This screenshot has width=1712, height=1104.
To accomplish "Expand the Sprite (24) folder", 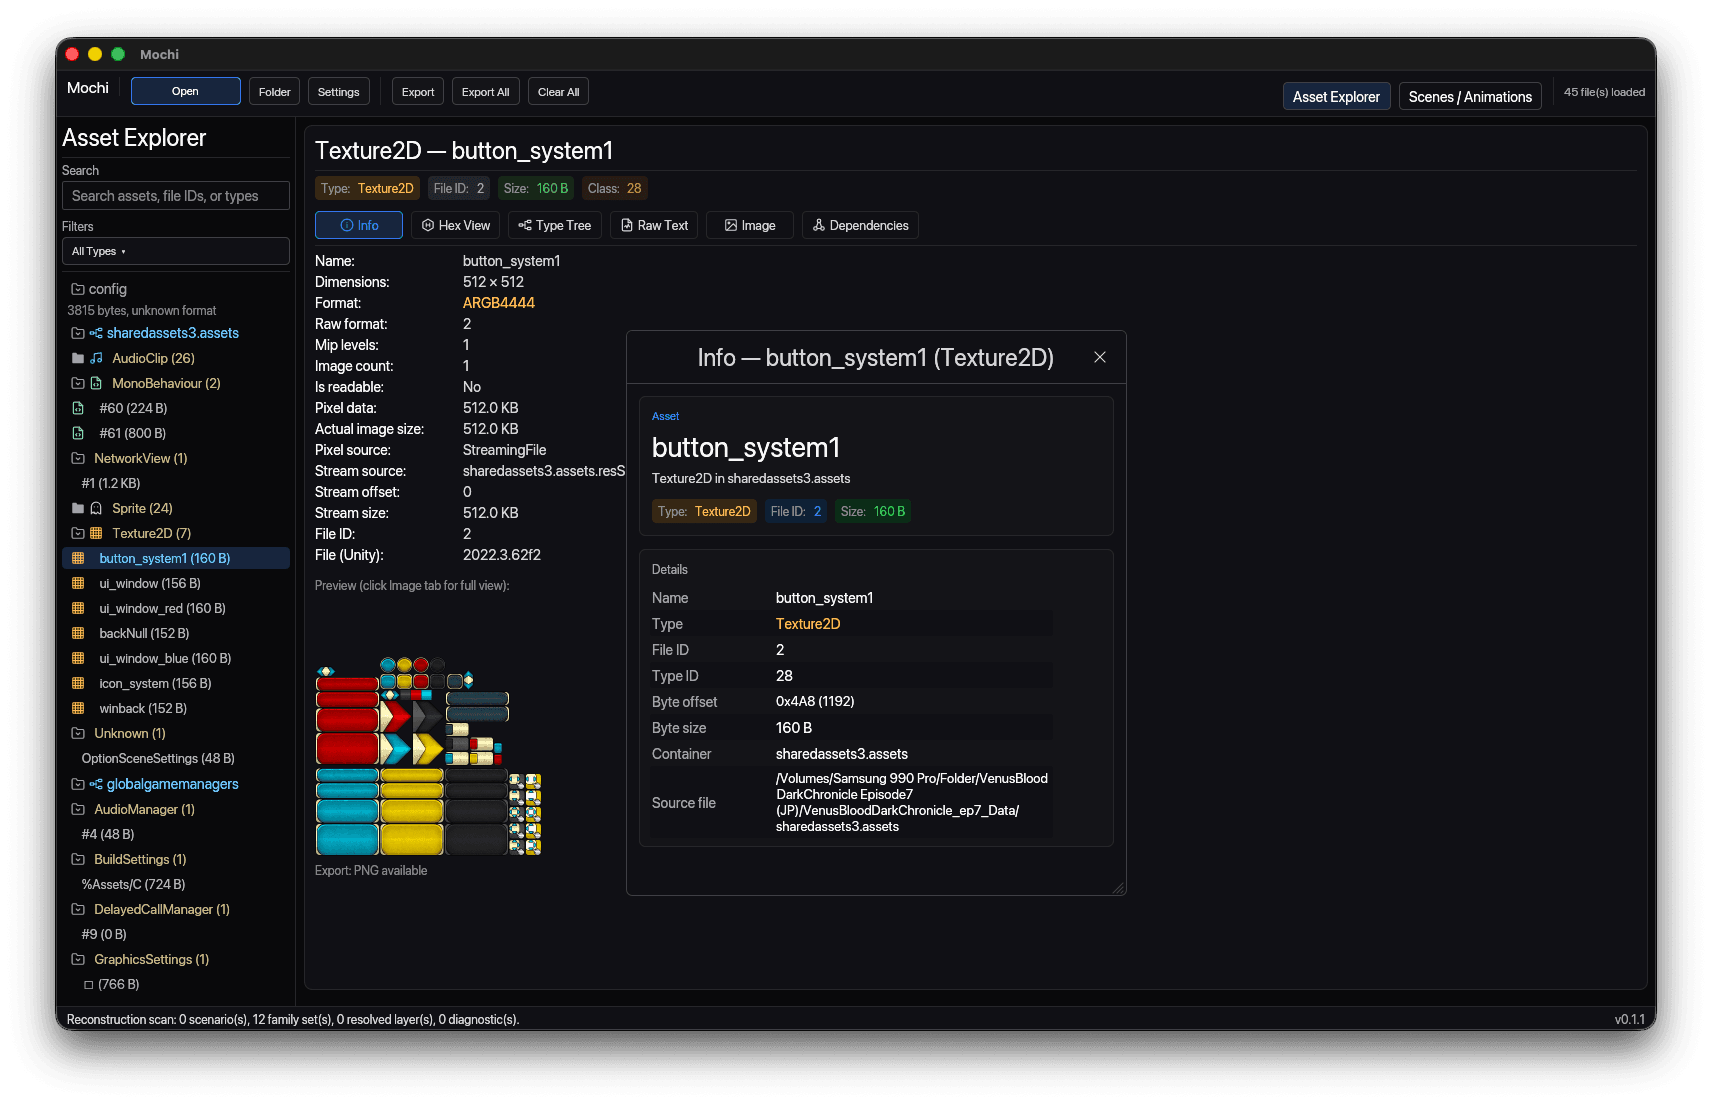I will click(78, 508).
